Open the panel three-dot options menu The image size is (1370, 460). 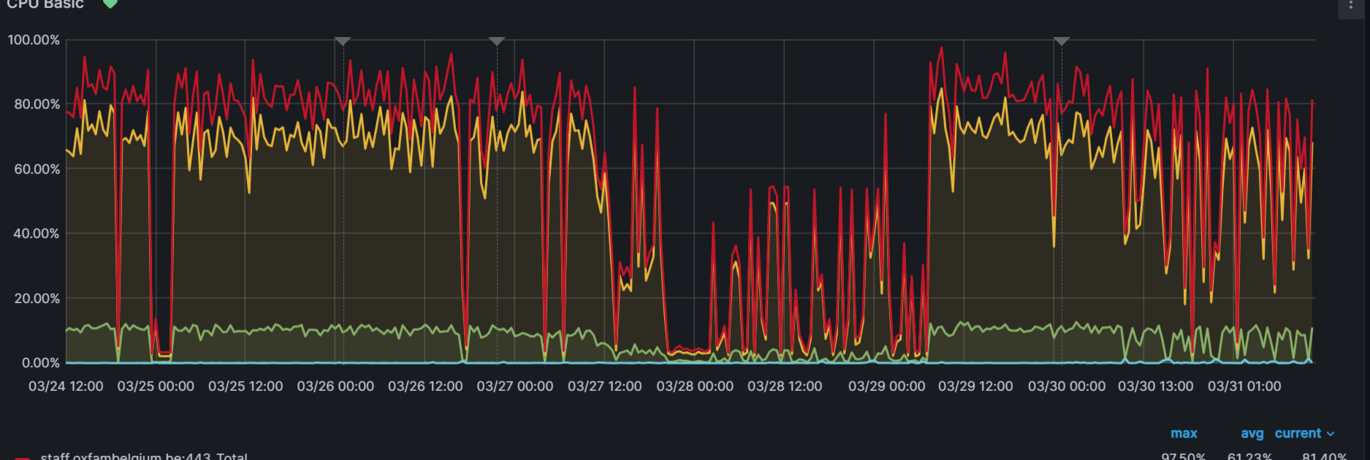[1352, 5]
